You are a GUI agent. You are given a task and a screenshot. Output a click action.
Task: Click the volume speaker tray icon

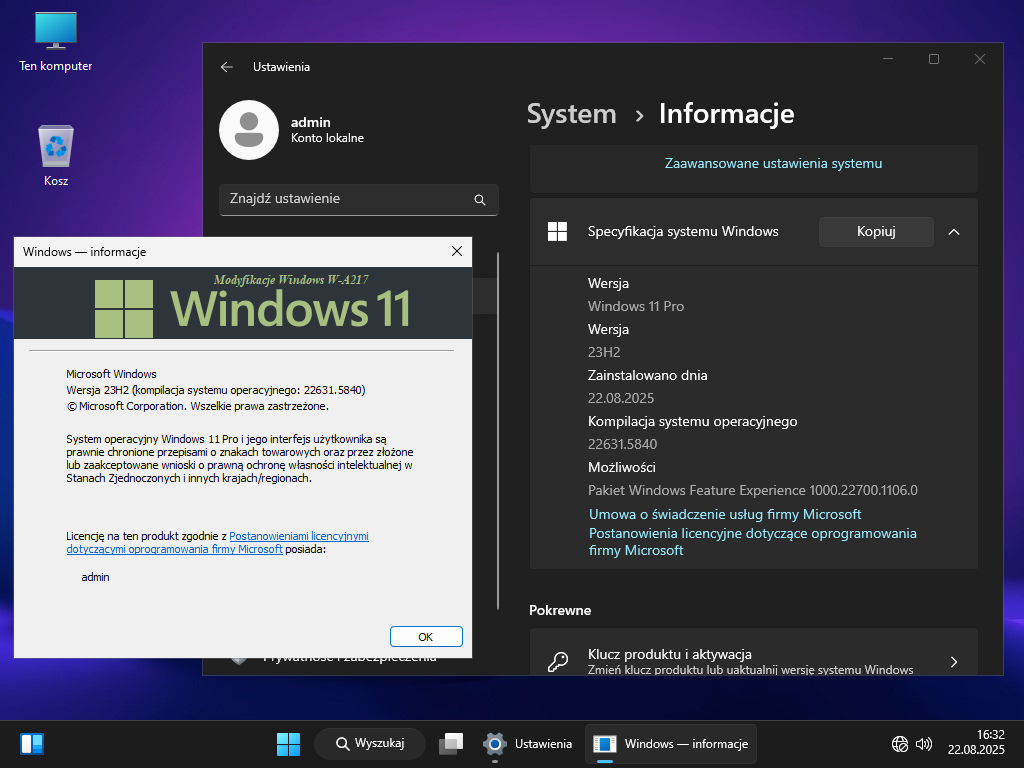pos(924,744)
